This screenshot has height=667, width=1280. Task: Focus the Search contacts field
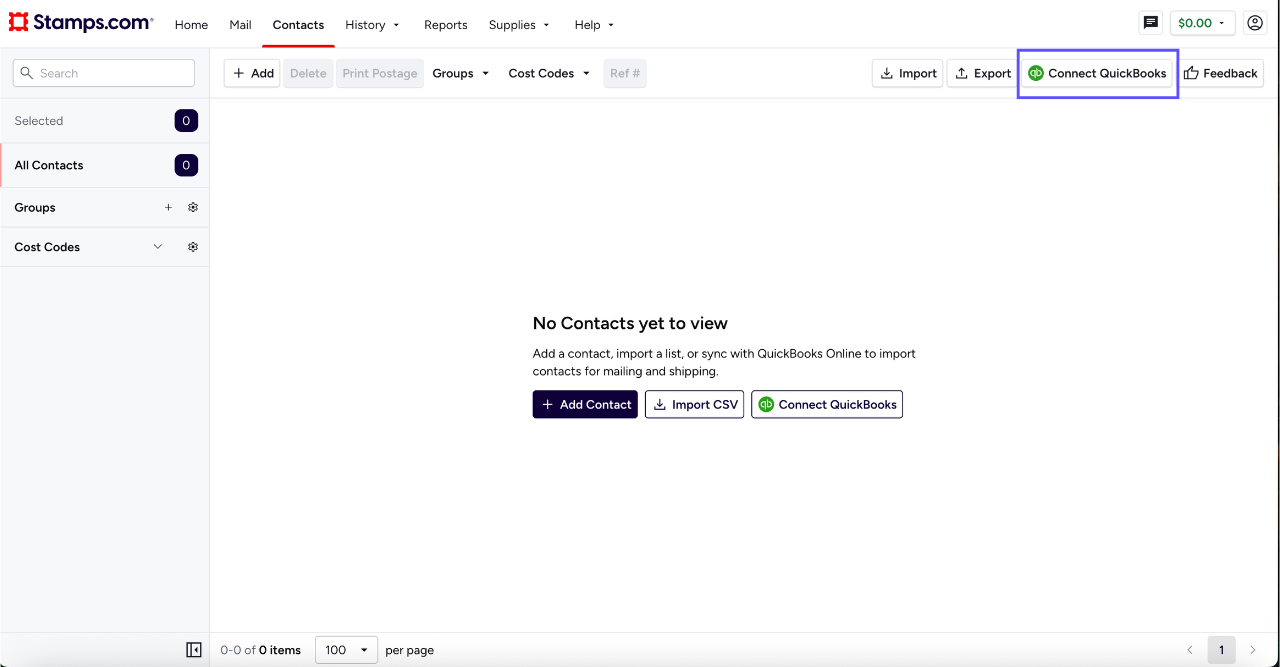tap(104, 73)
